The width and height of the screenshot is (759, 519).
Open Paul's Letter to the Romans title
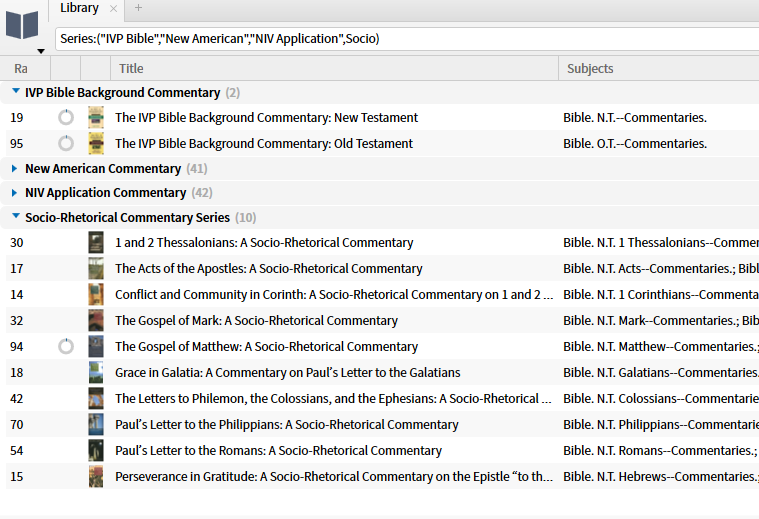278,451
